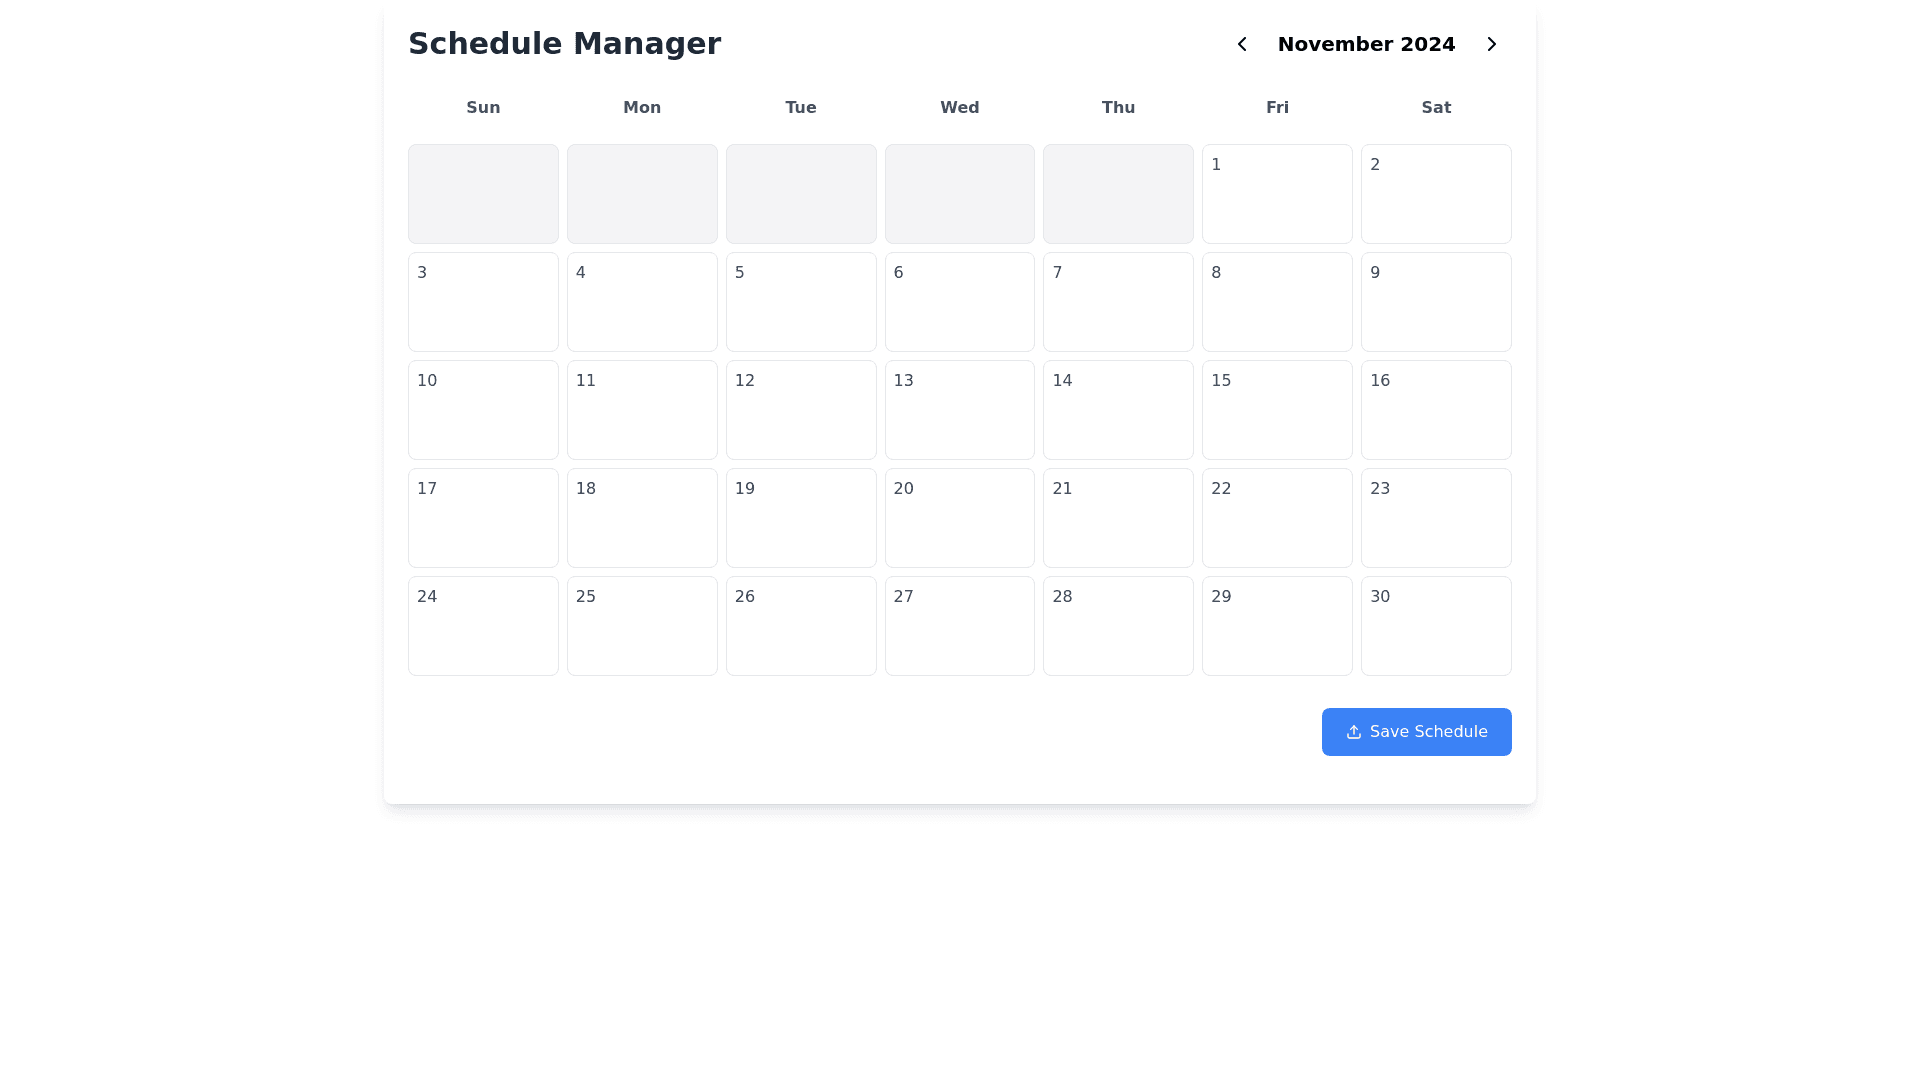Viewport: 1920px width, 1080px height.
Task: Click the November 2024 month label
Action: 1365,44
